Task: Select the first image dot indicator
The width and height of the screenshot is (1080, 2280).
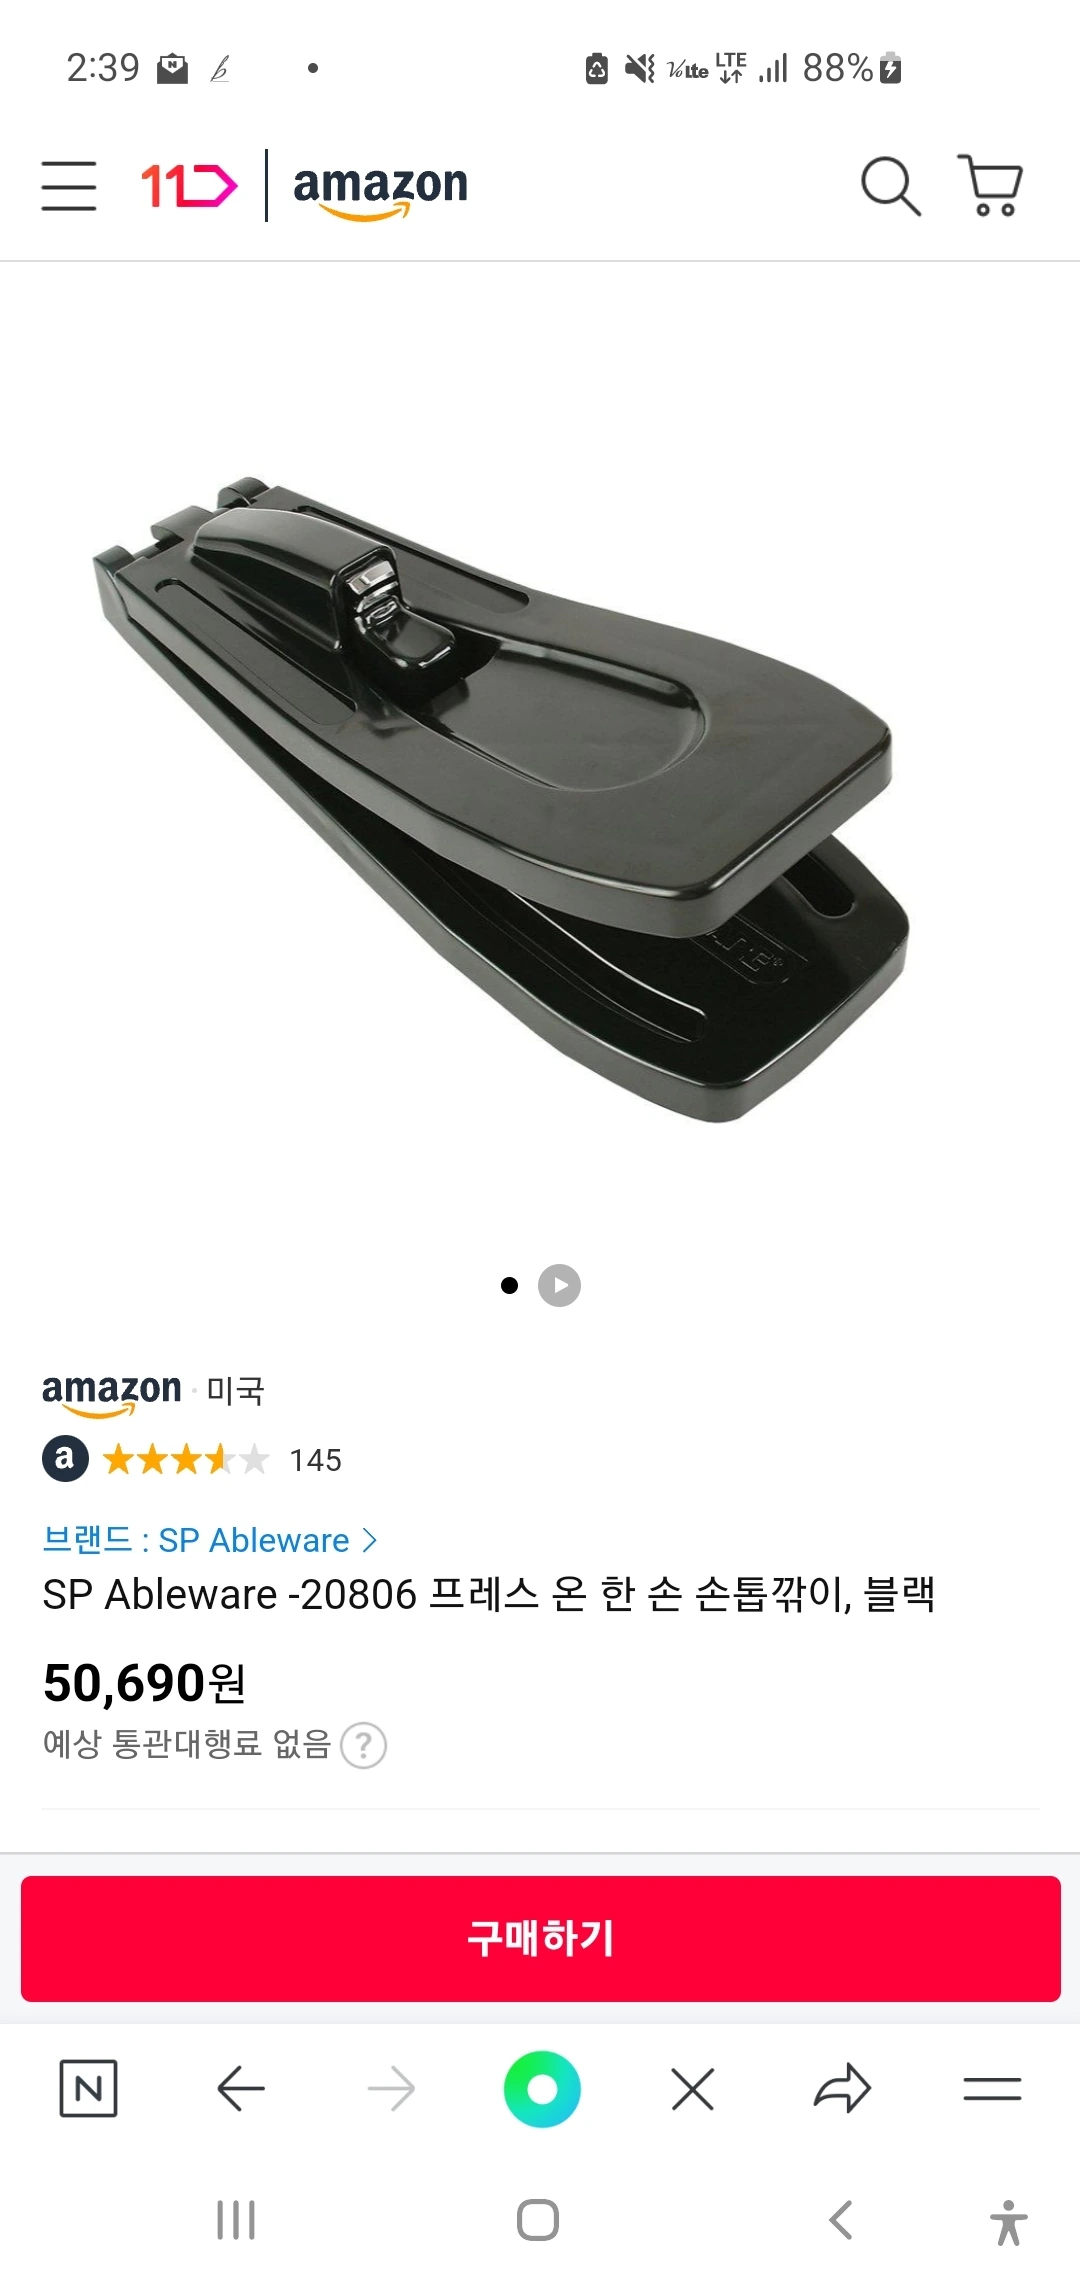Action: tap(509, 1286)
